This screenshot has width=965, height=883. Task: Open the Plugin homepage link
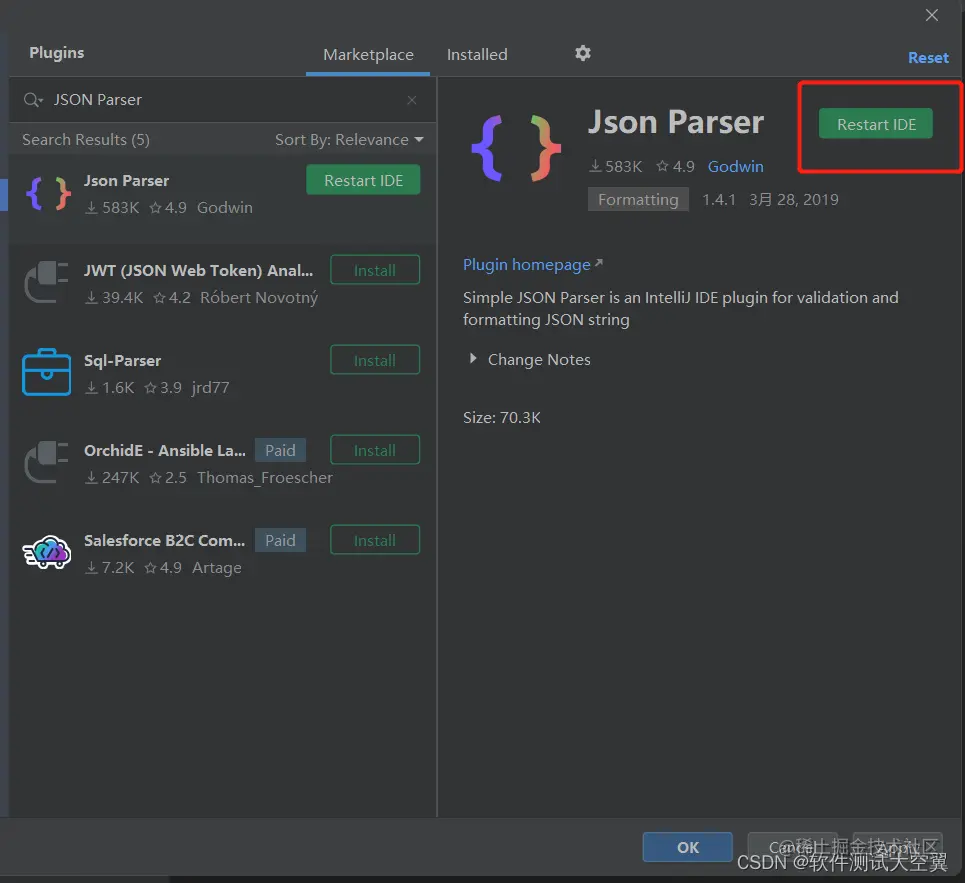(532, 265)
